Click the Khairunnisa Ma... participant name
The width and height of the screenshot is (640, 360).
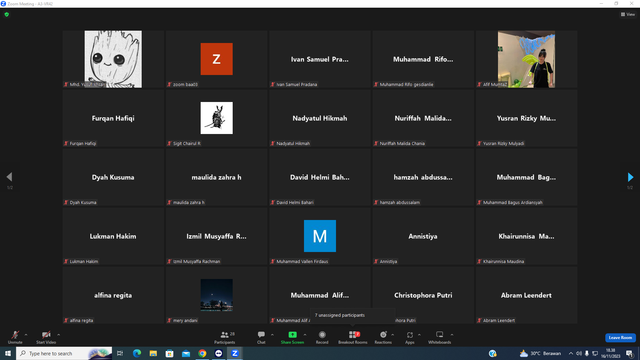pyautogui.click(x=526, y=236)
